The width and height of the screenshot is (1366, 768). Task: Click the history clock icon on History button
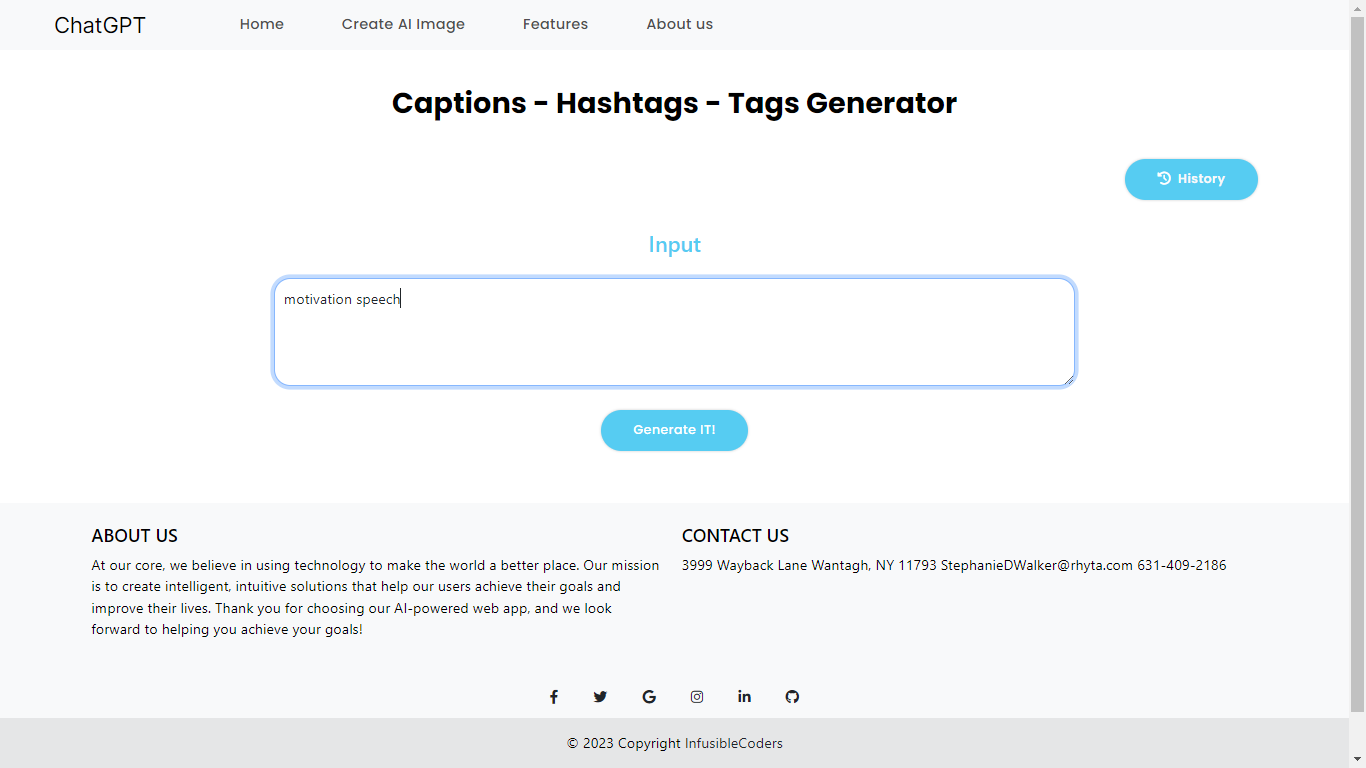click(1163, 178)
